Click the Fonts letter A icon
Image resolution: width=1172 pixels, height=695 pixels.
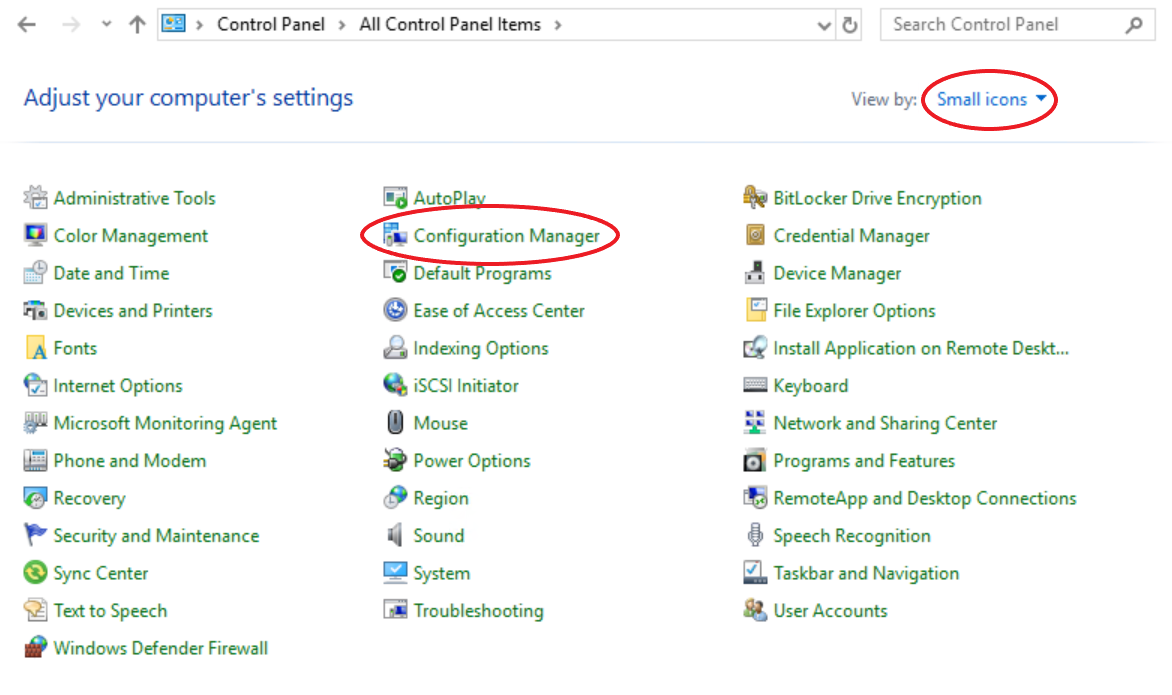click(x=35, y=348)
